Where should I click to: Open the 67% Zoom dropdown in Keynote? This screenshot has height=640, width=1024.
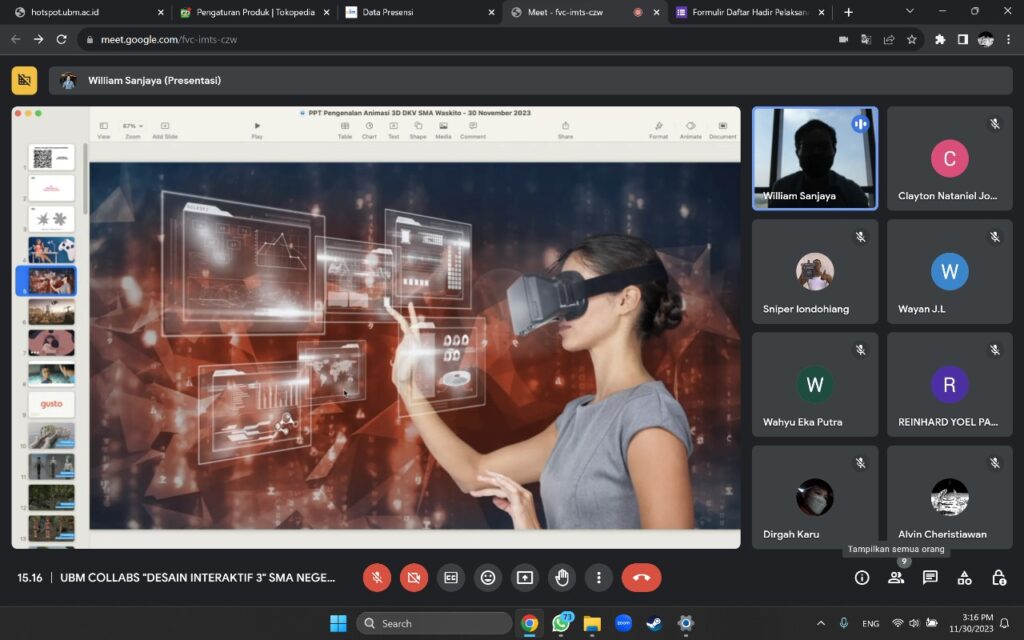coord(133,129)
